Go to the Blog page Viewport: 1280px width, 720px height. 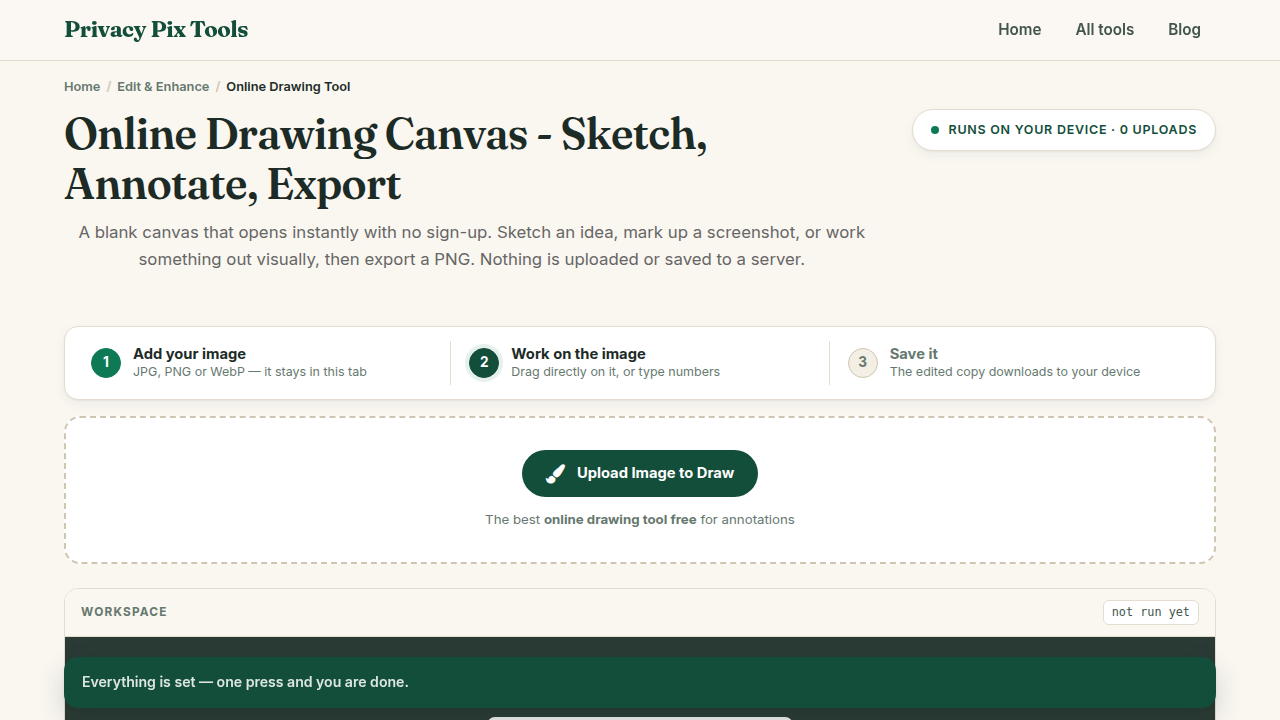[1184, 30]
